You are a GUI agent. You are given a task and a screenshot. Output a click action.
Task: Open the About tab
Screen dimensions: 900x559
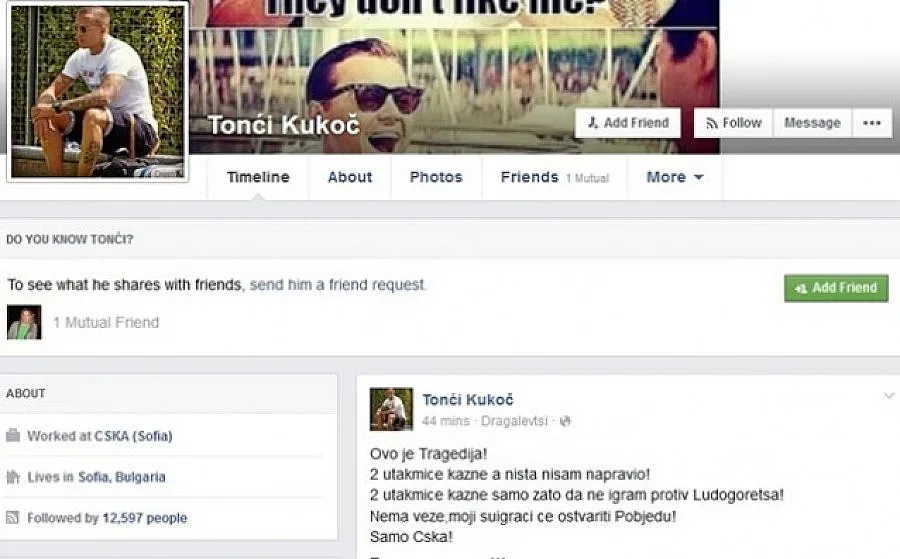(x=350, y=177)
